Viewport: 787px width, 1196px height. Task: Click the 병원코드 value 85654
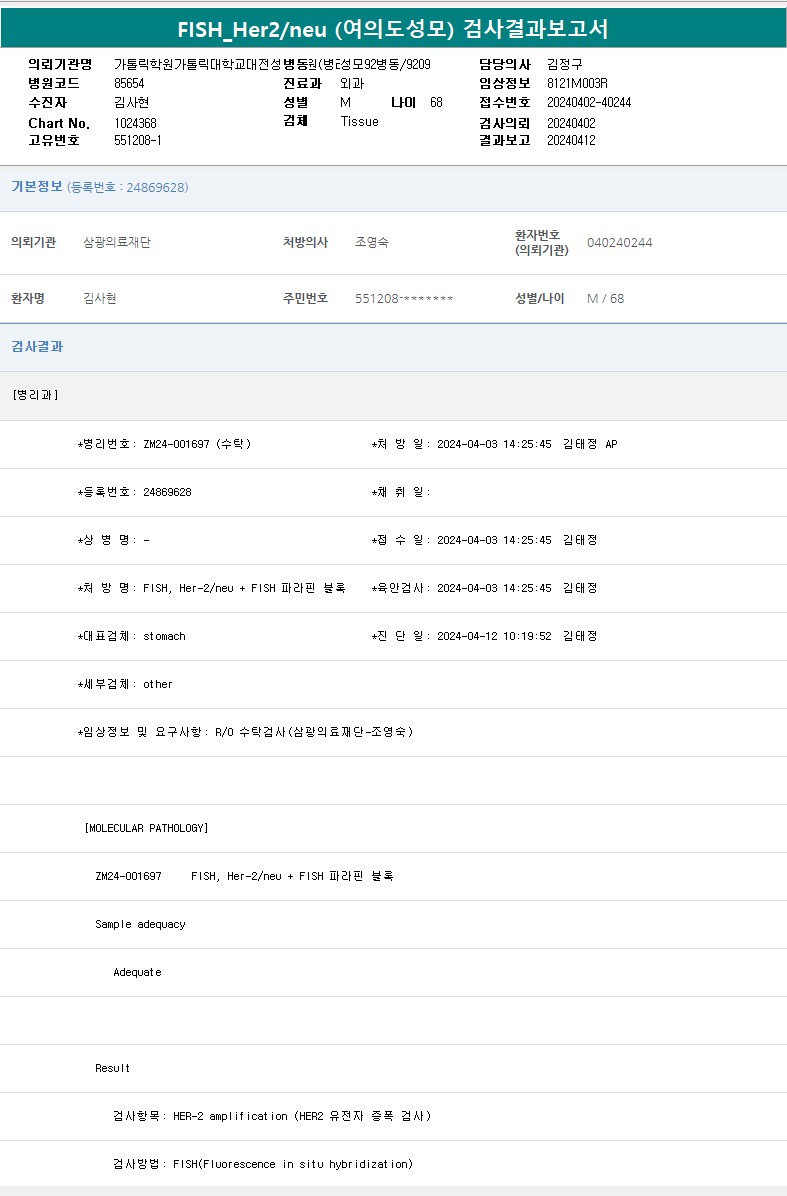(x=129, y=84)
